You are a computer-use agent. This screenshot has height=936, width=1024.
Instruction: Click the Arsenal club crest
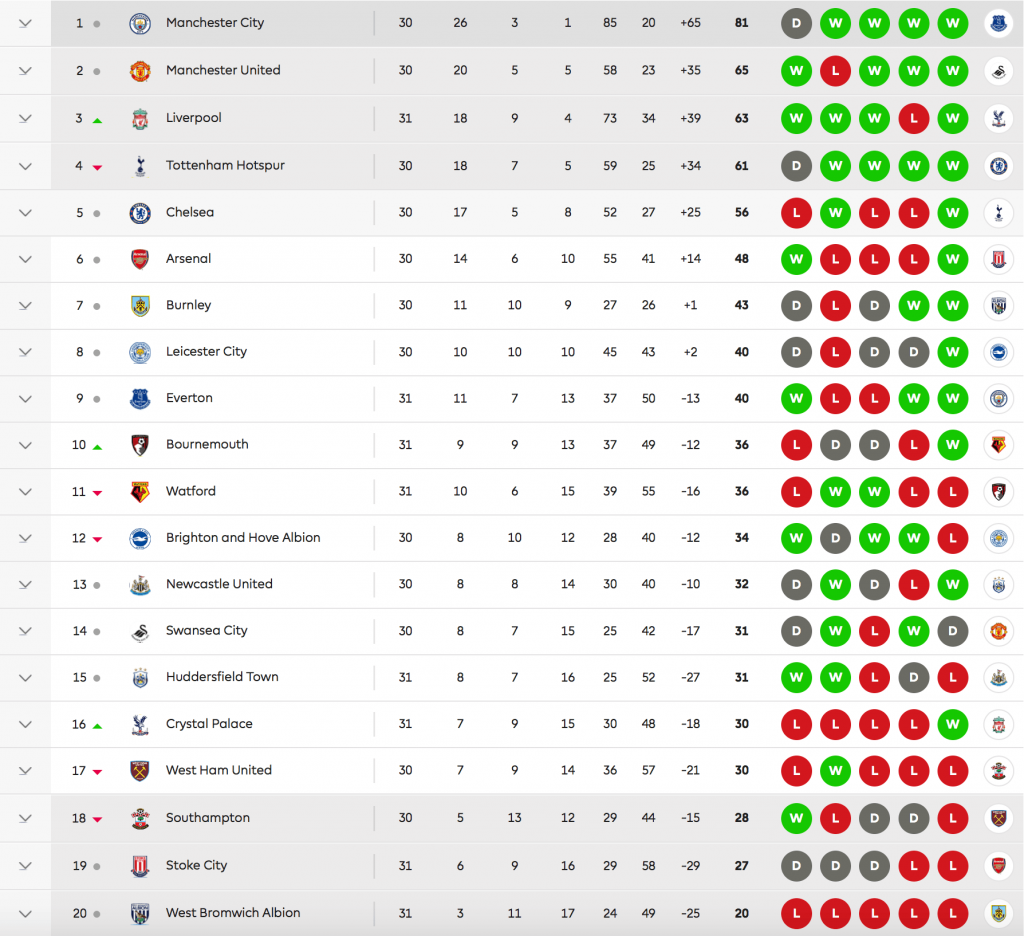pyautogui.click(x=140, y=259)
